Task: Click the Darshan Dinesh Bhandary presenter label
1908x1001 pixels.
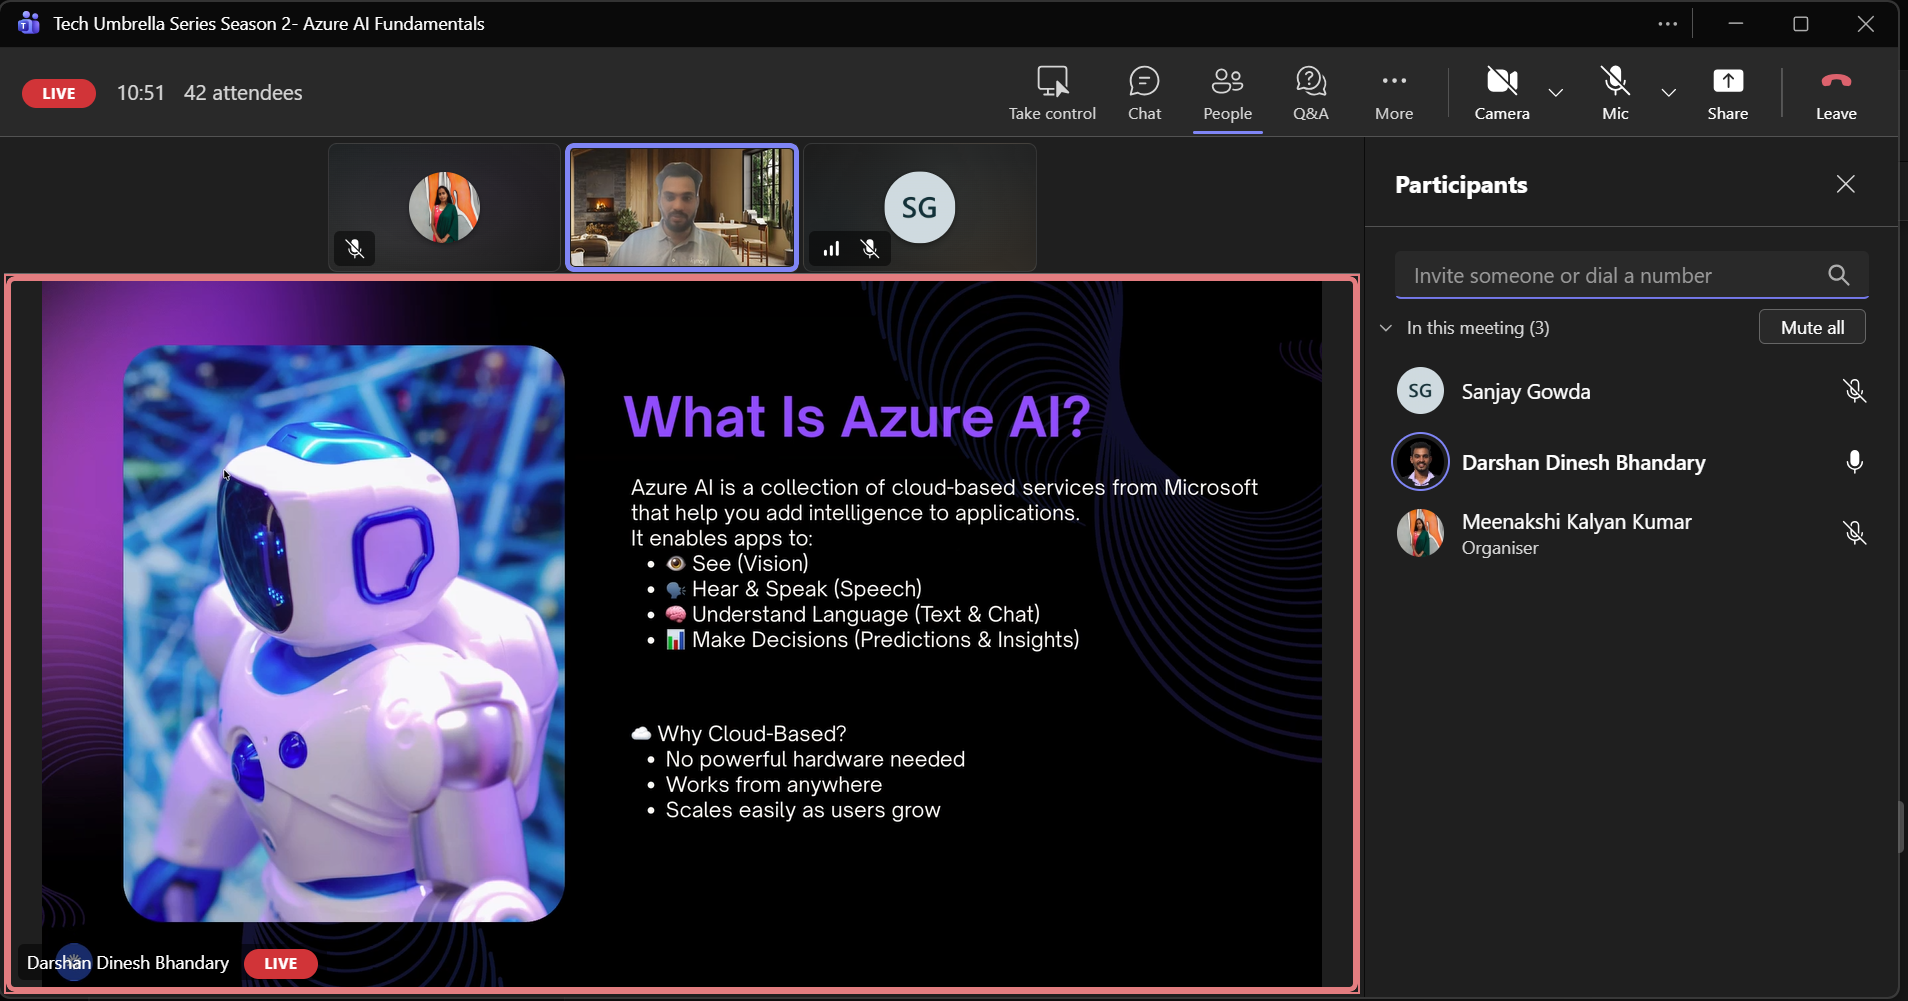Action: click(128, 963)
